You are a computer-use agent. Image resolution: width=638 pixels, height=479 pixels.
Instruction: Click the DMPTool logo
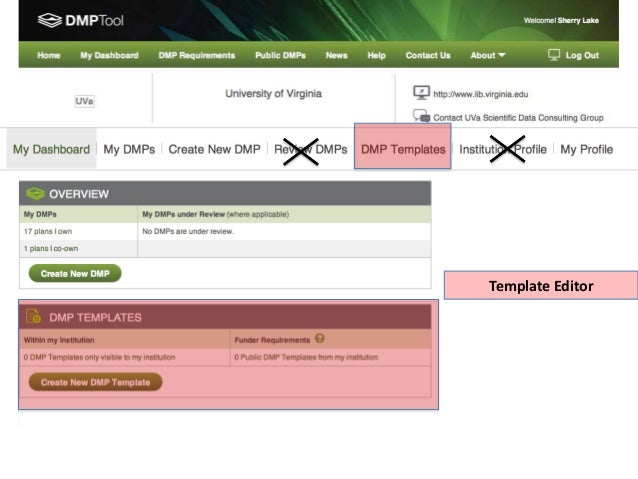81,20
